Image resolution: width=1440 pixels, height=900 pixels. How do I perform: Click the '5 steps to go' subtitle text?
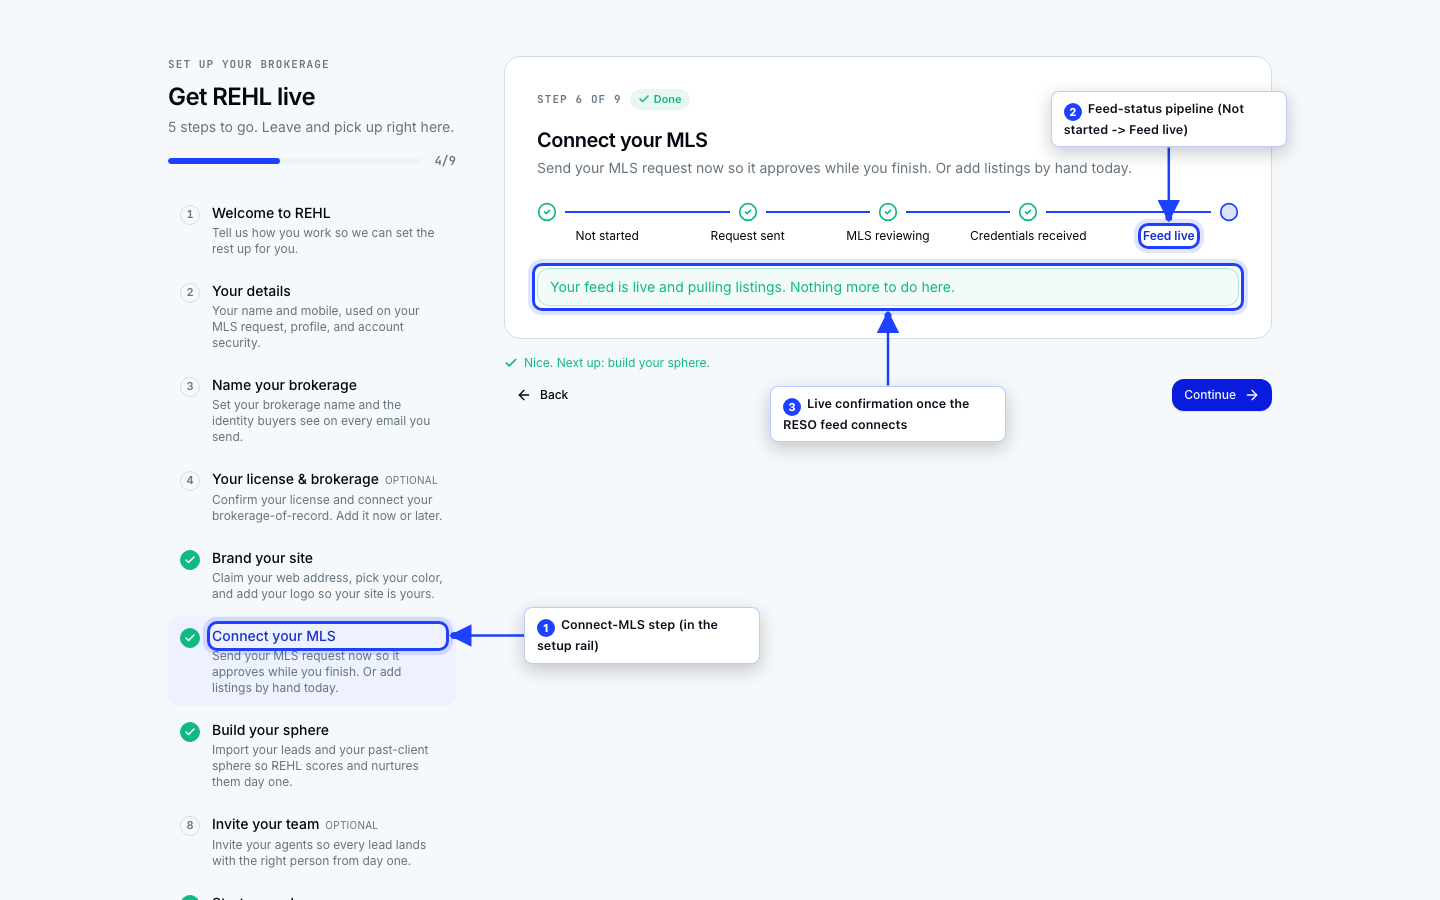(311, 127)
